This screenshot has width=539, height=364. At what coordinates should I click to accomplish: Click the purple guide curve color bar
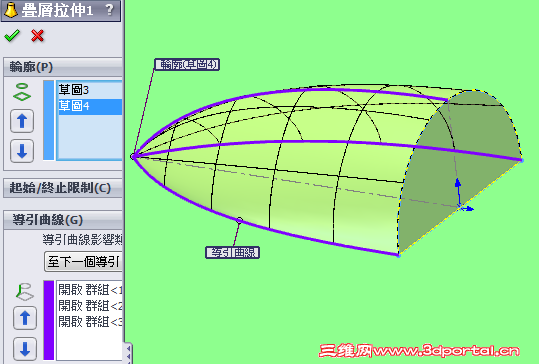(x=49, y=320)
